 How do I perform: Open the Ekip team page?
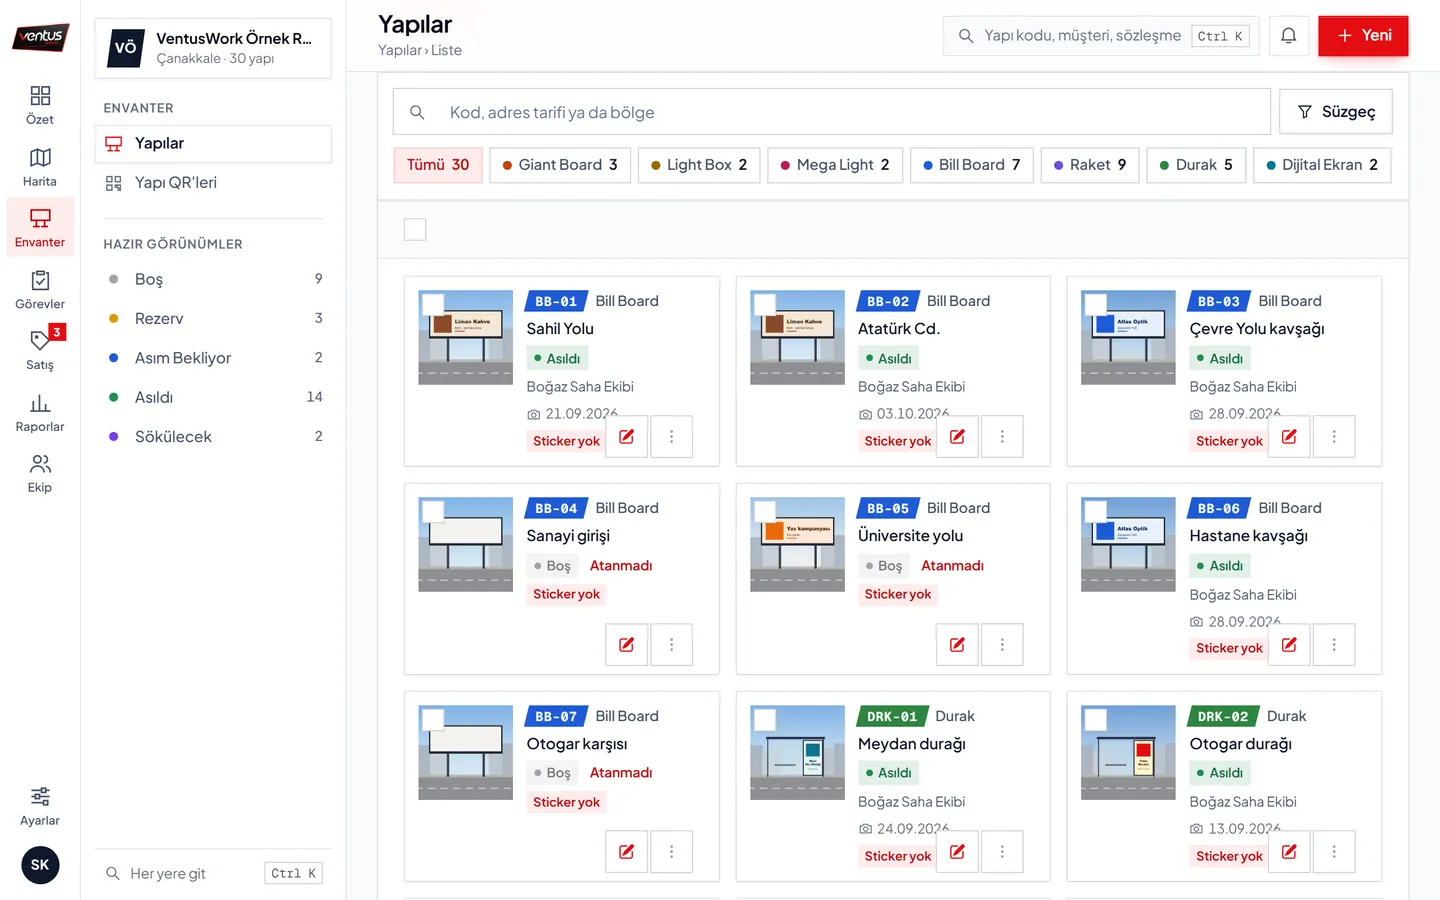click(40, 473)
